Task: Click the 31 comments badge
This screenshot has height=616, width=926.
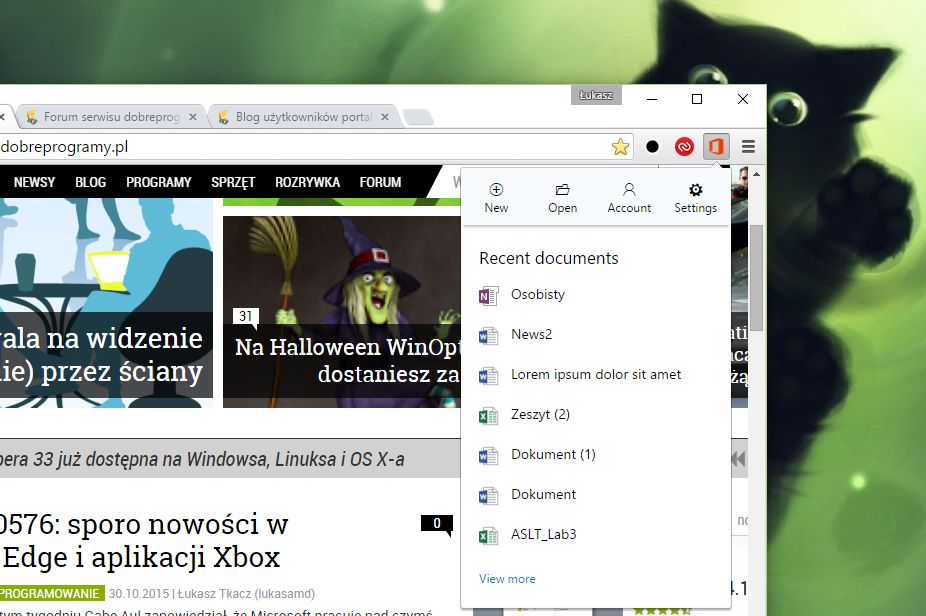Action: pos(246,317)
